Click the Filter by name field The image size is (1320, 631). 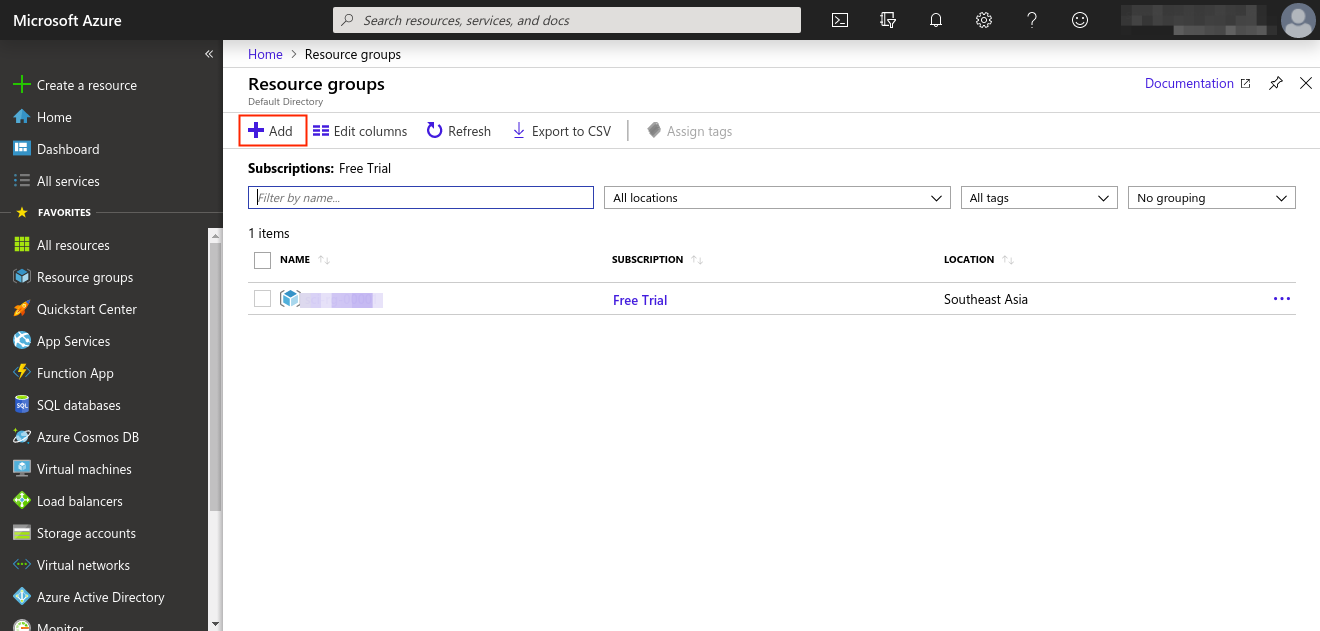click(421, 198)
